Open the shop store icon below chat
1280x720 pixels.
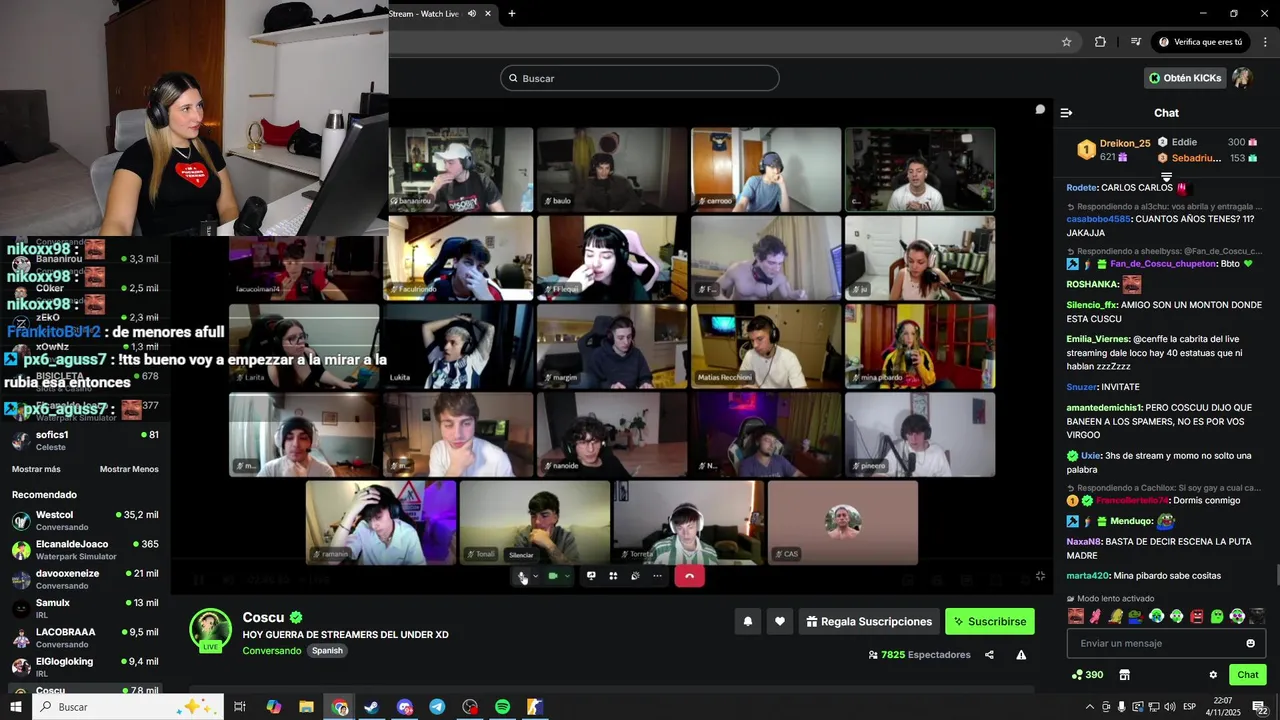tap(1124, 675)
